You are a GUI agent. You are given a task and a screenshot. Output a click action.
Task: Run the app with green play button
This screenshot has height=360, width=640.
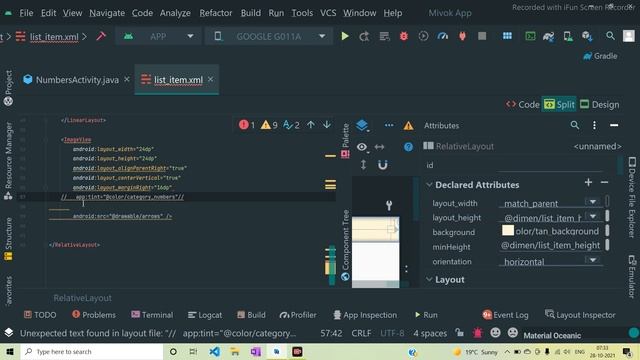[345, 36]
